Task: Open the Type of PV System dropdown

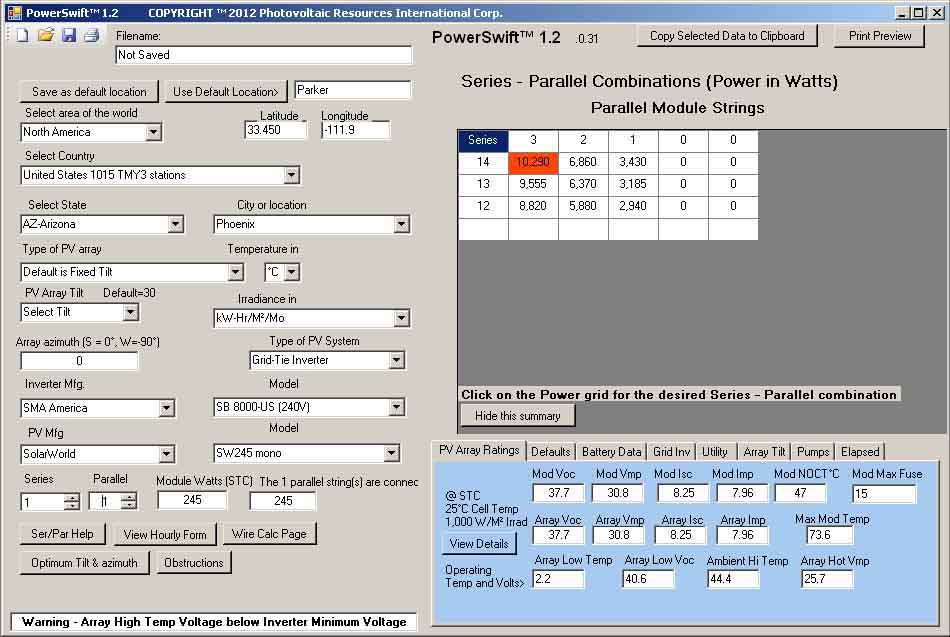Action: point(396,360)
